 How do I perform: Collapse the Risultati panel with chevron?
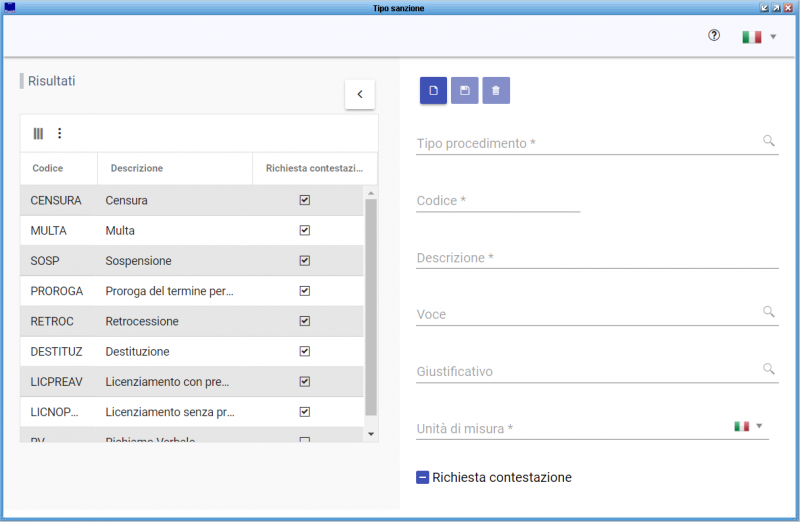pyautogui.click(x=359, y=94)
